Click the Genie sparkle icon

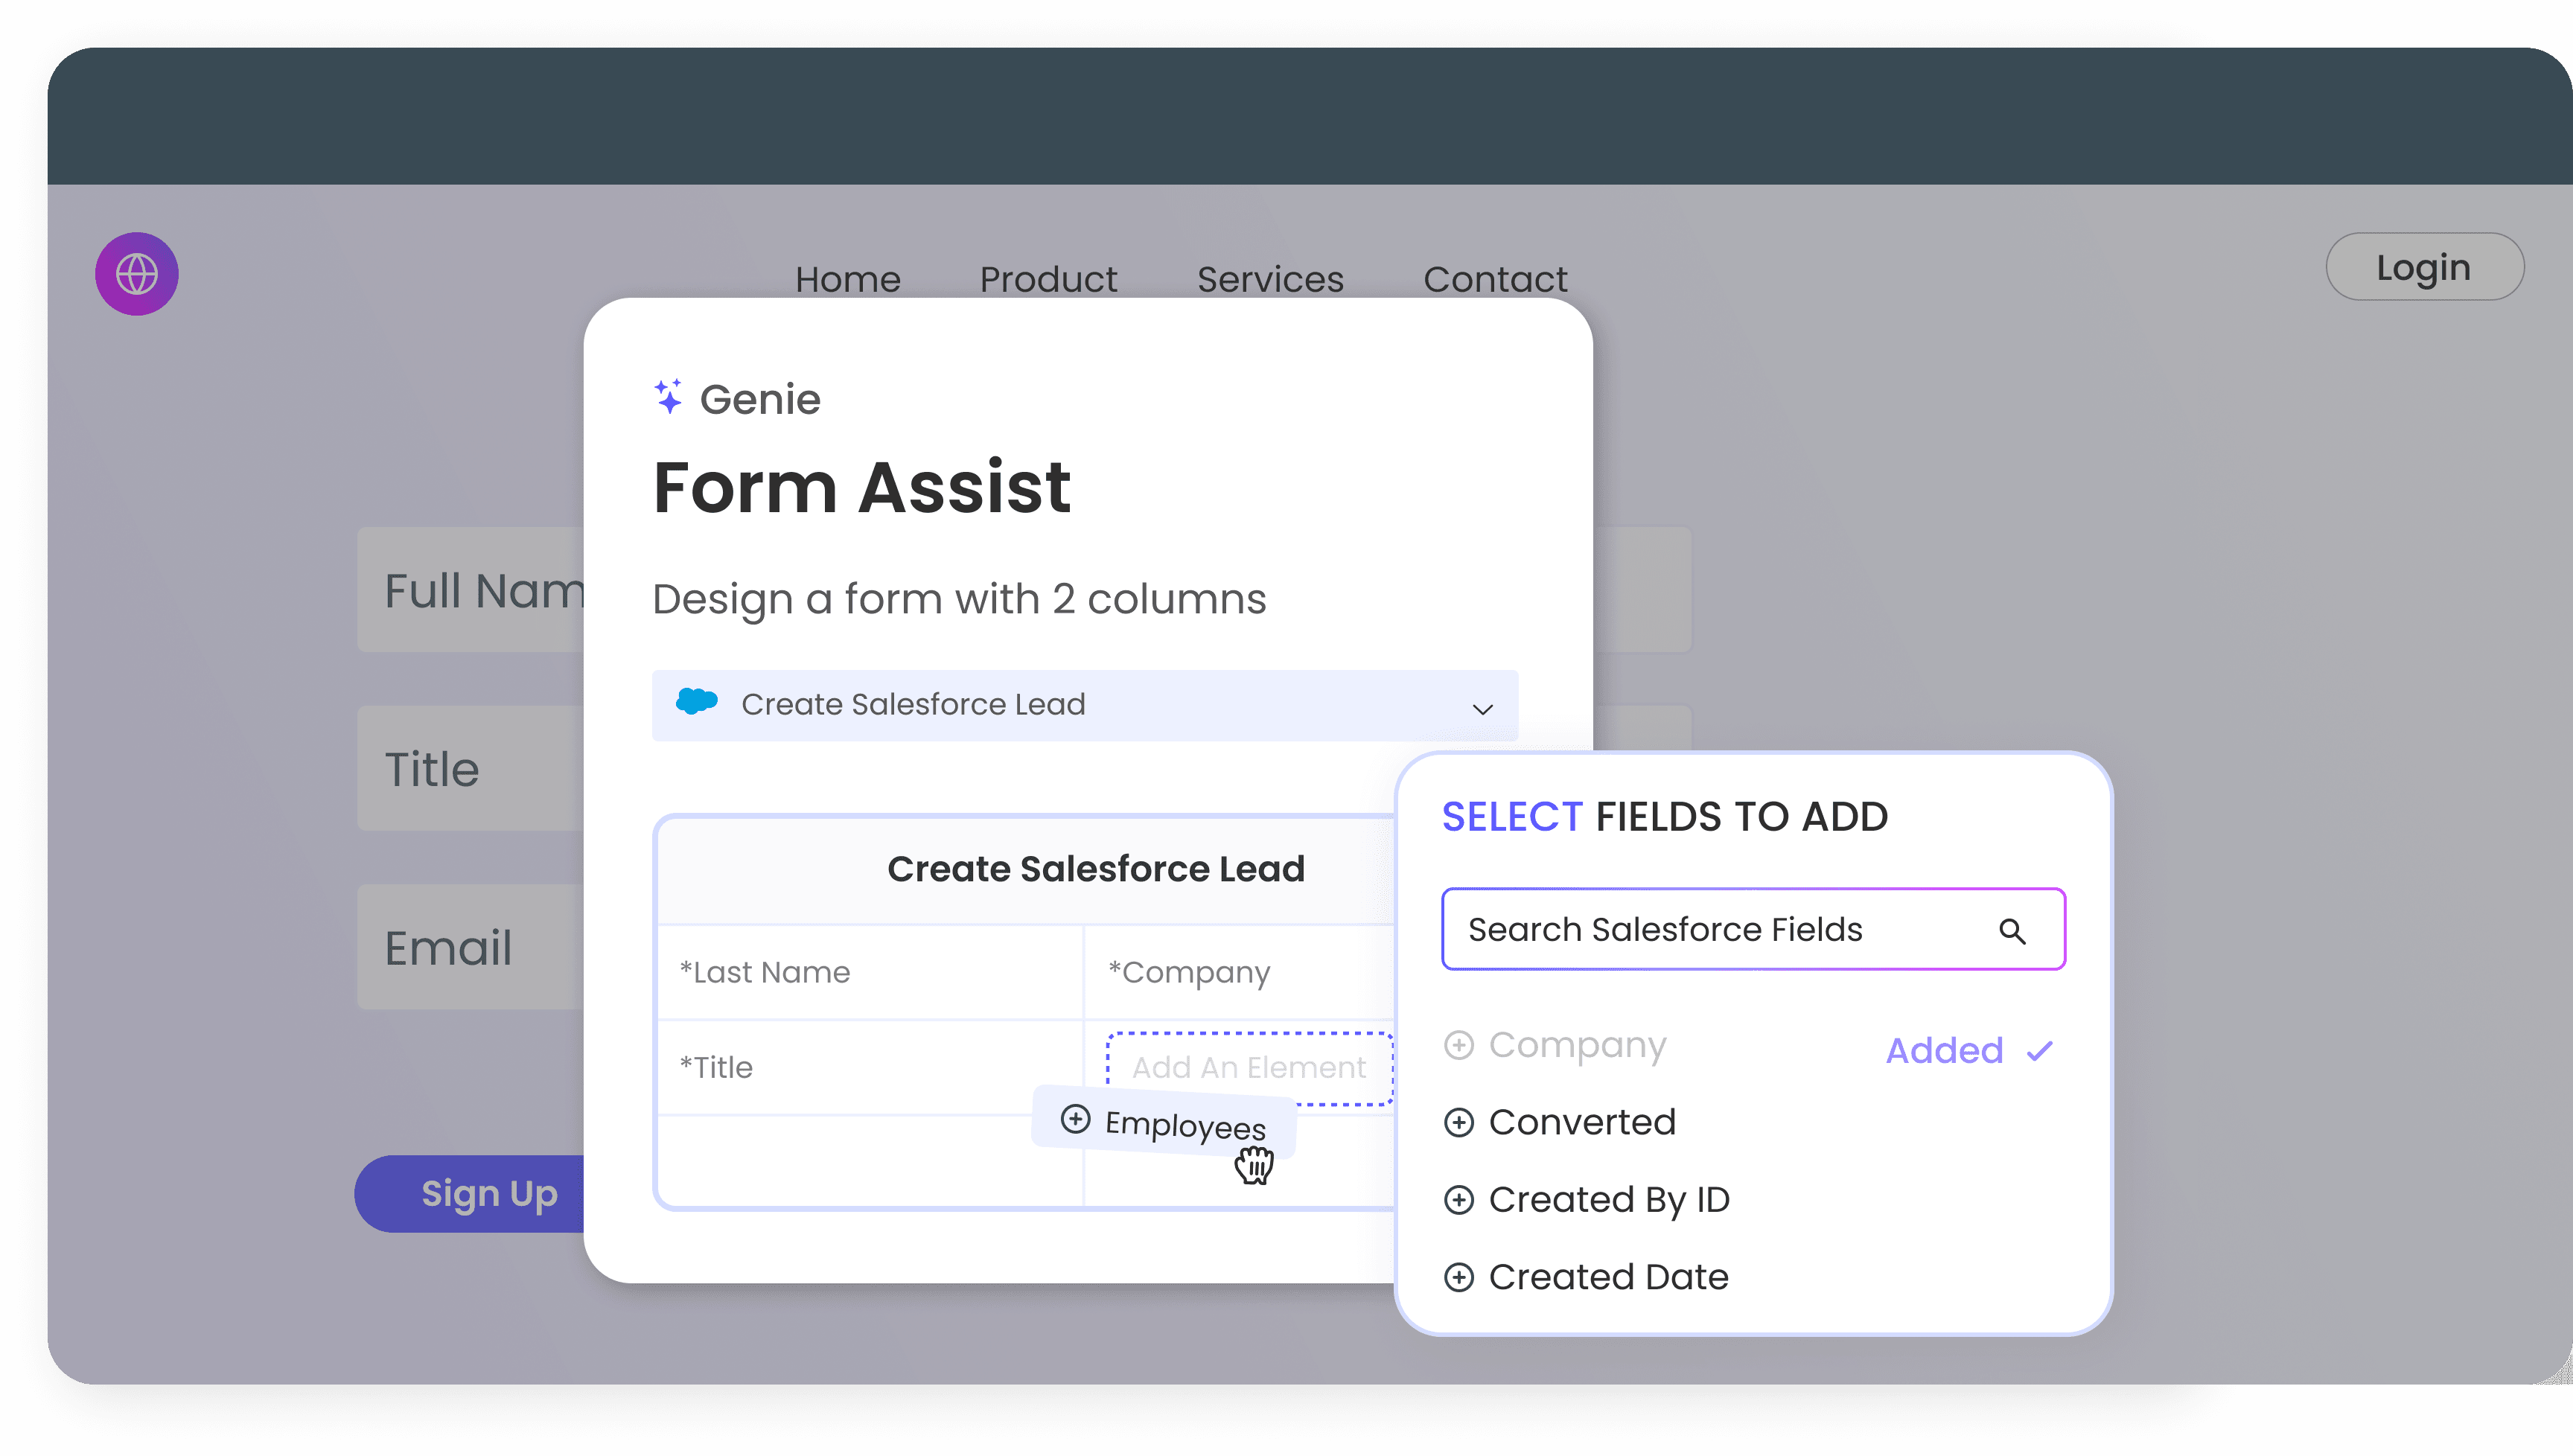tap(669, 397)
